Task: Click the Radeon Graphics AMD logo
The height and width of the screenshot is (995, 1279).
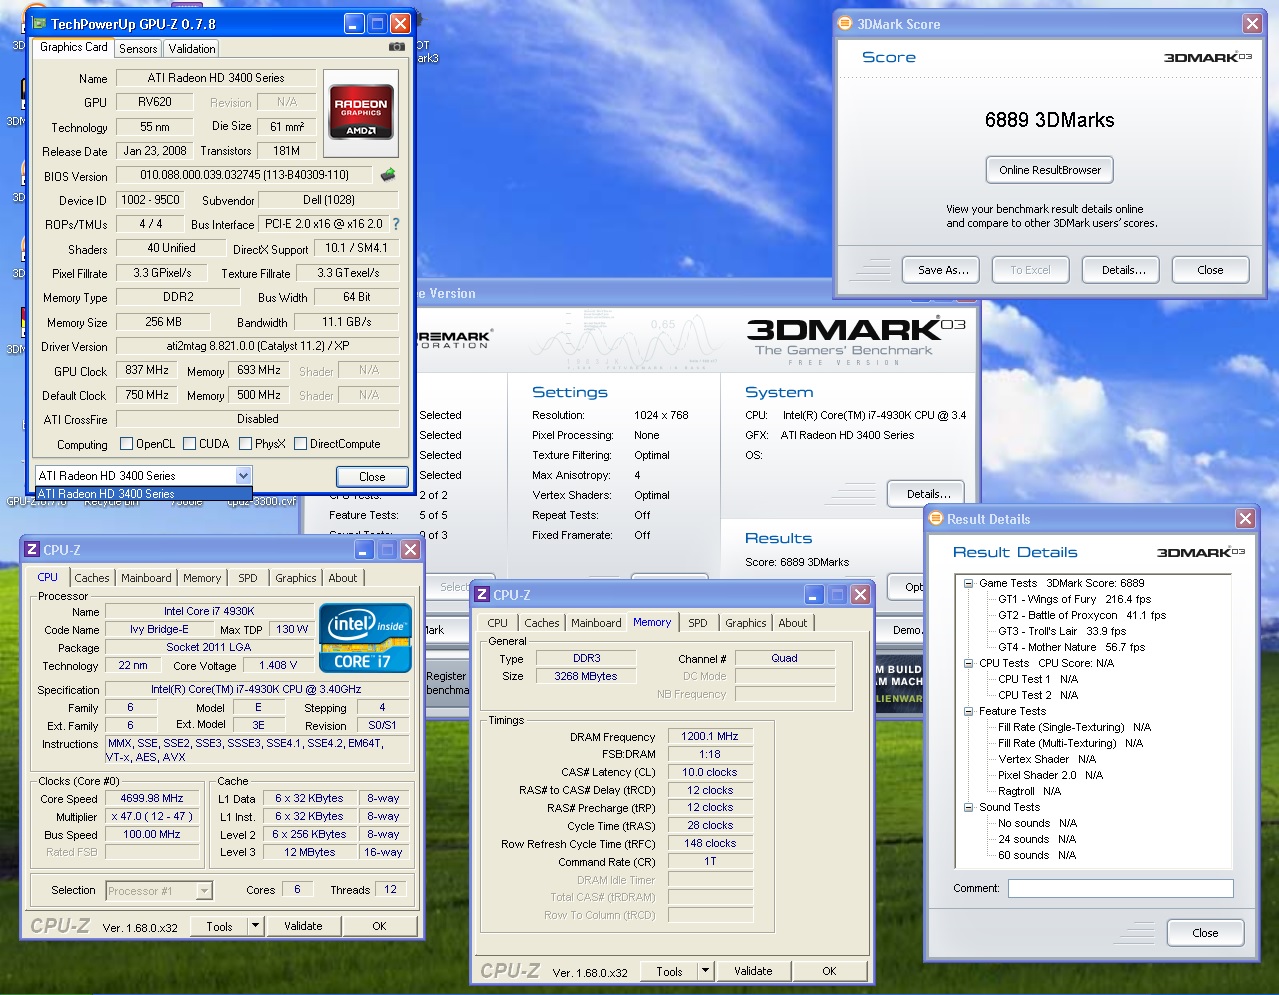Action: click(x=361, y=112)
